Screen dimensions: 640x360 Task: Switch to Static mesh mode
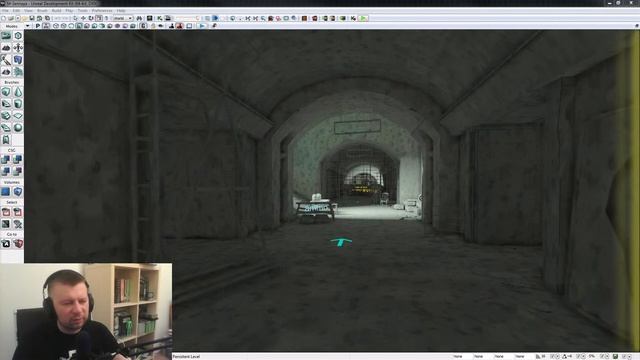[x=18, y=60]
